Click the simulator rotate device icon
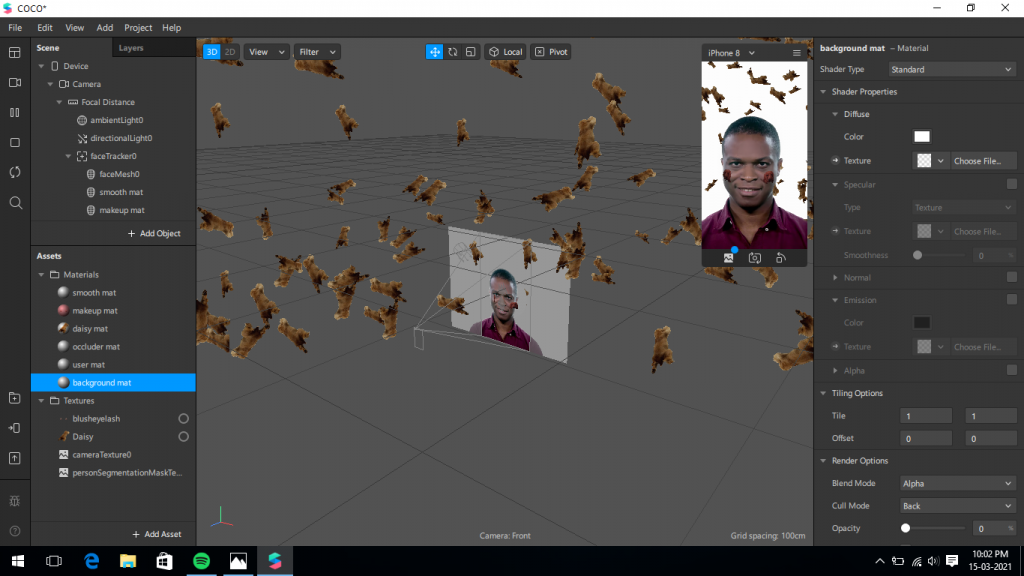1024x576 pixels. pyautogui.click(x=780, y=258)
